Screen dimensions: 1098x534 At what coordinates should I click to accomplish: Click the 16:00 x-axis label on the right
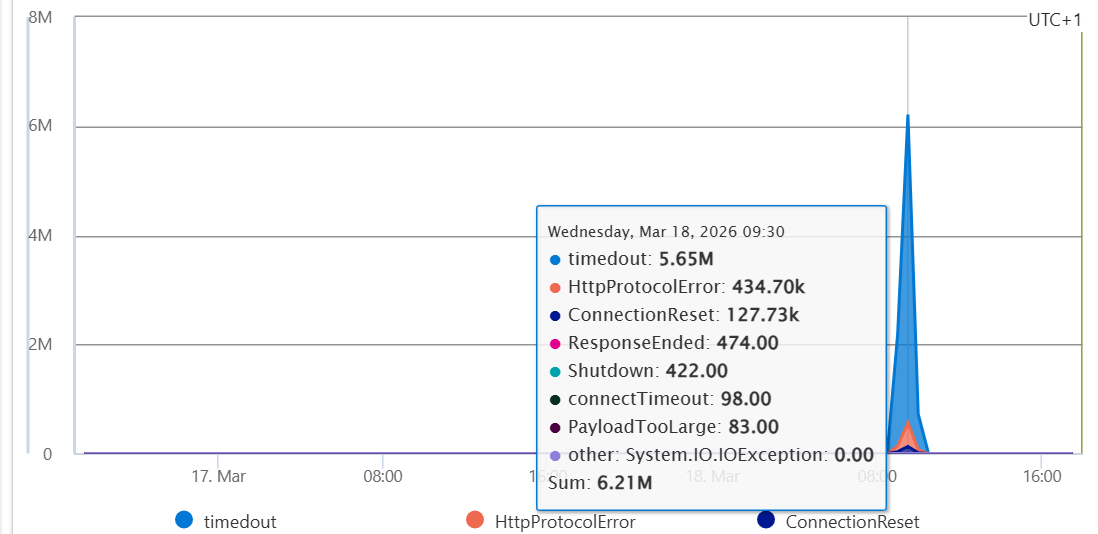coord(1041,476)
